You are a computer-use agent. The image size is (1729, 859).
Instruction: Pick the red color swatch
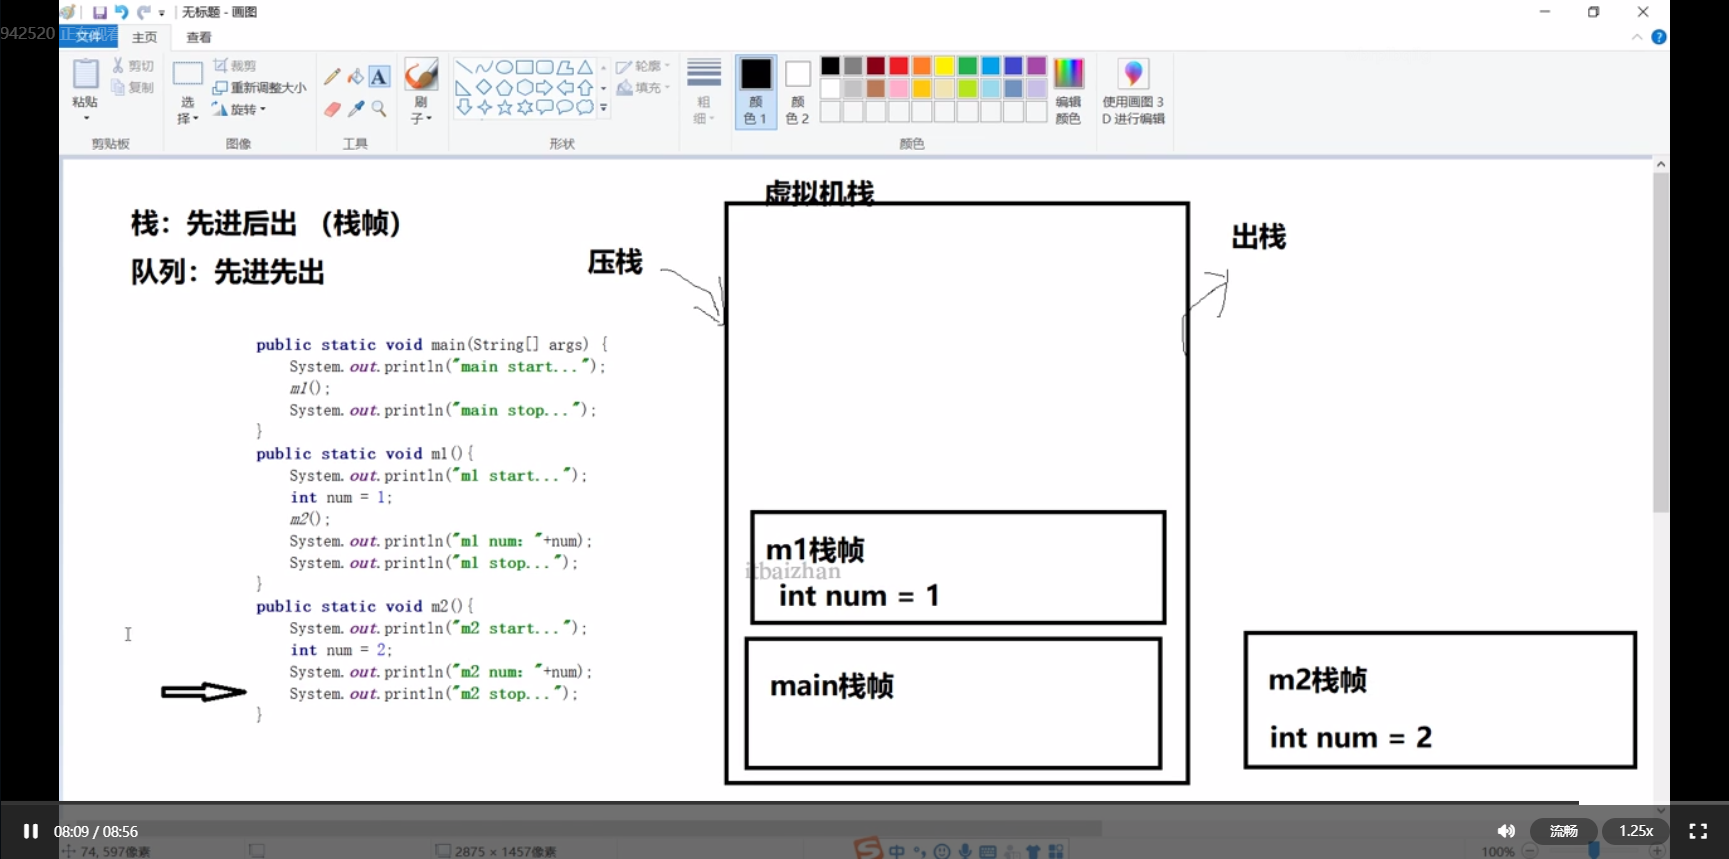pyautogui.click(x=899, y=66)
